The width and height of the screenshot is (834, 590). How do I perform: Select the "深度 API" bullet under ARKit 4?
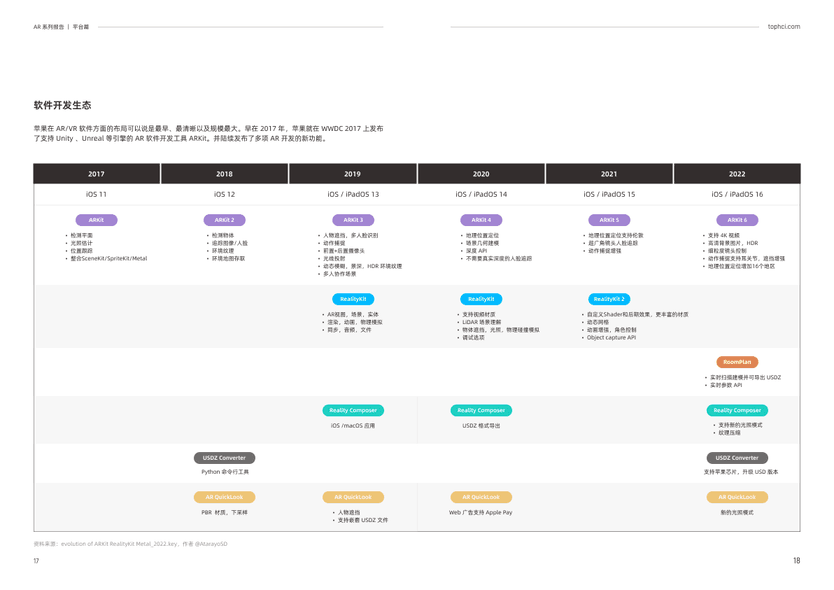477,251
